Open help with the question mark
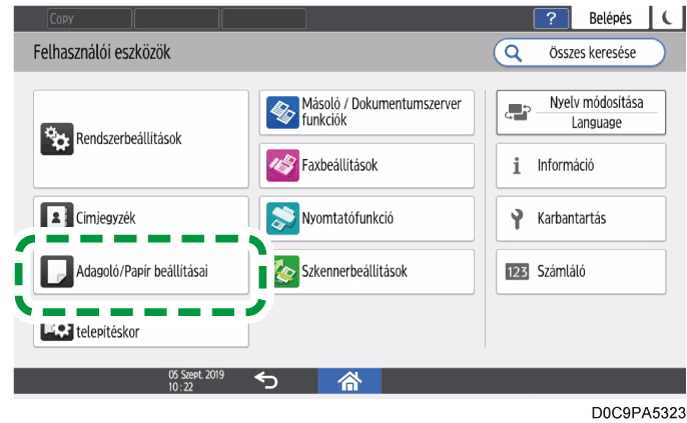This screenshot has width=687, height=423. [x=551, y=18]
